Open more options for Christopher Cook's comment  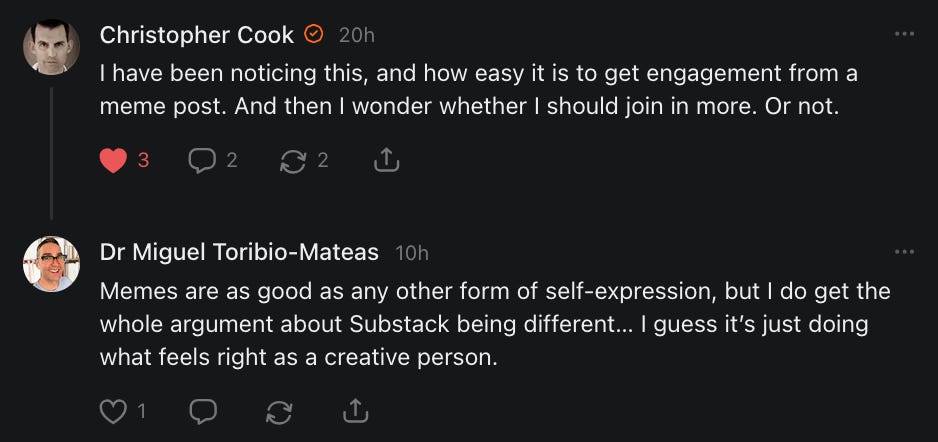click(904, 34)
